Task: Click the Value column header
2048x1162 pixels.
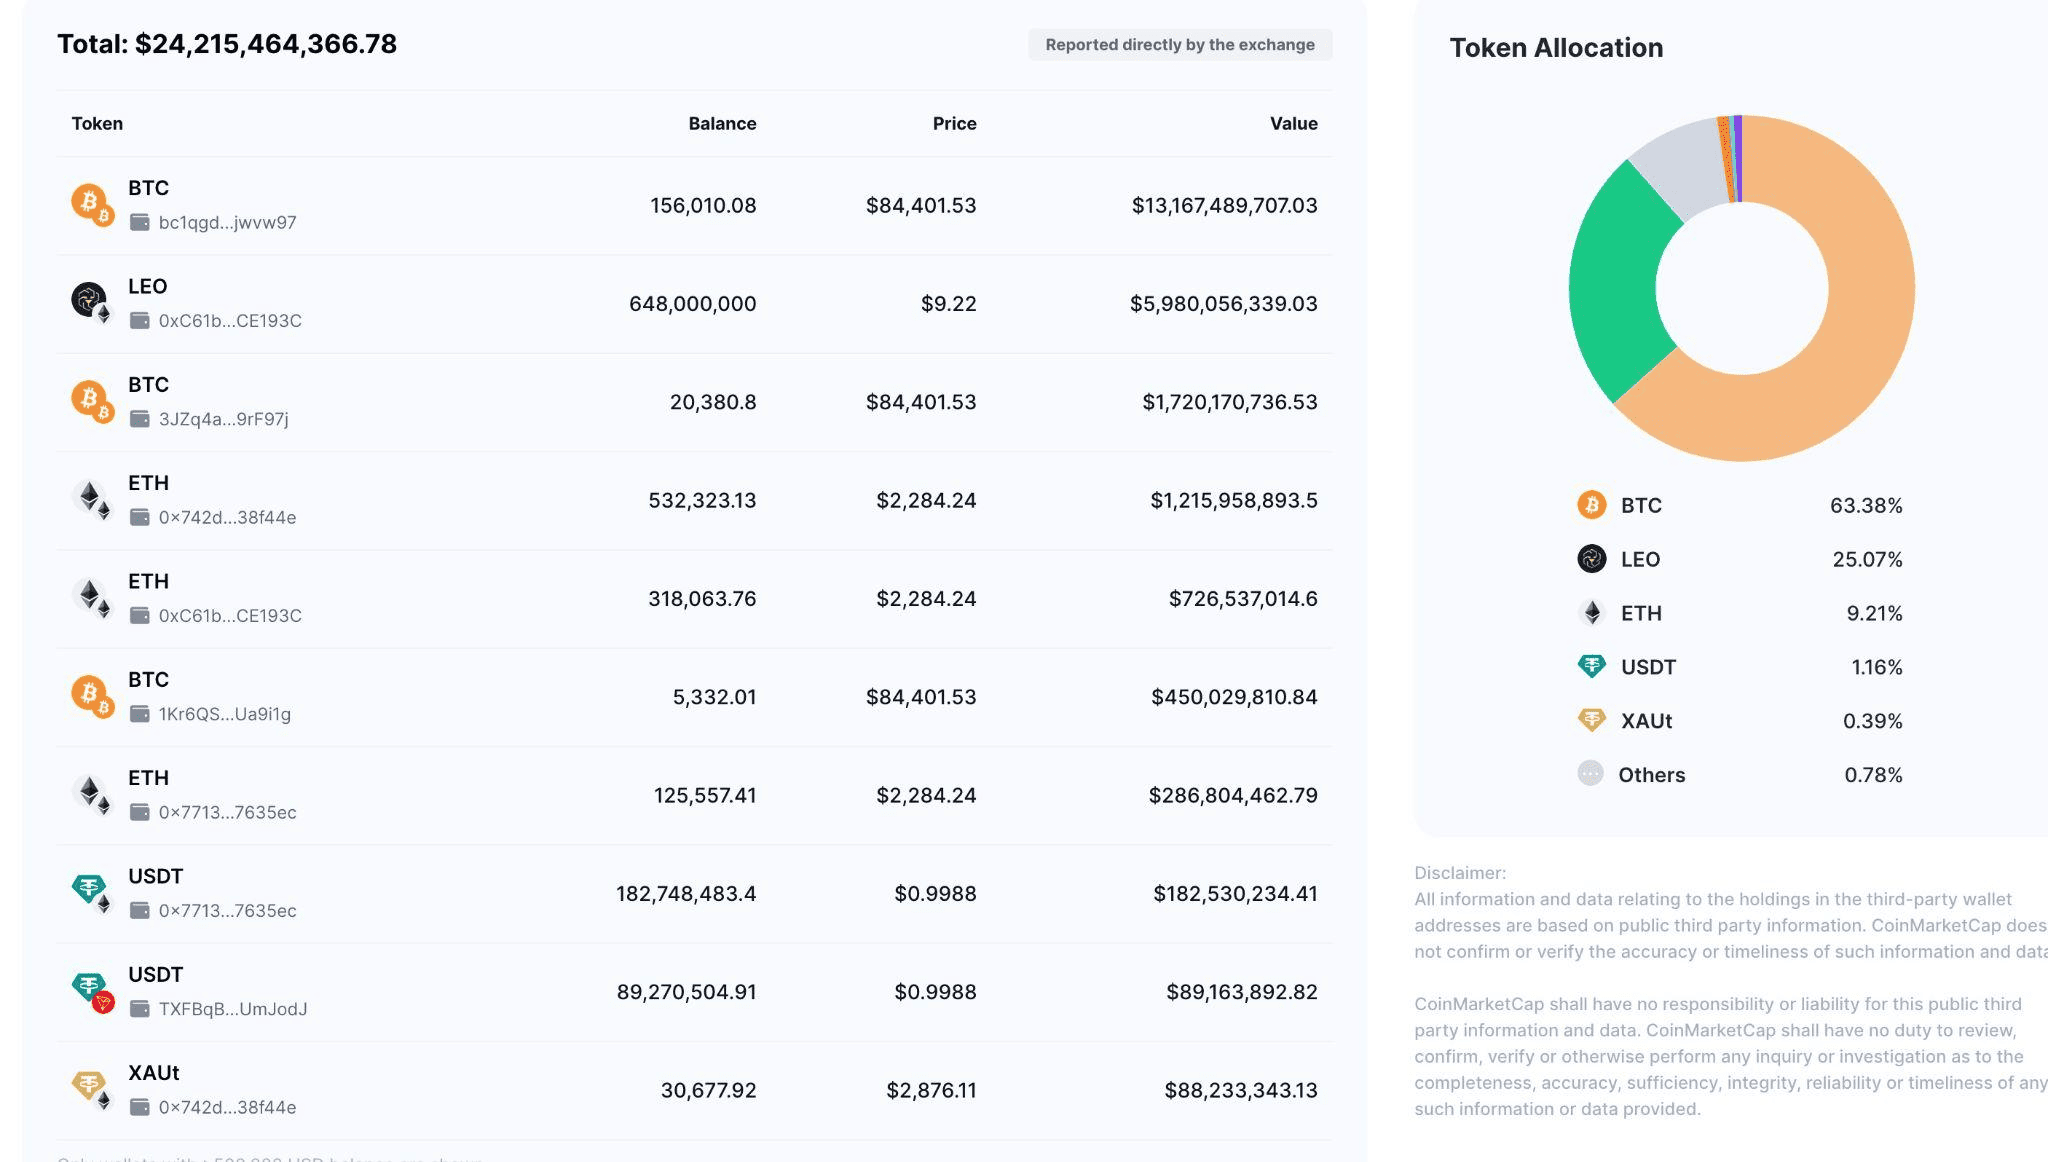Action: tap(1293, 124)
